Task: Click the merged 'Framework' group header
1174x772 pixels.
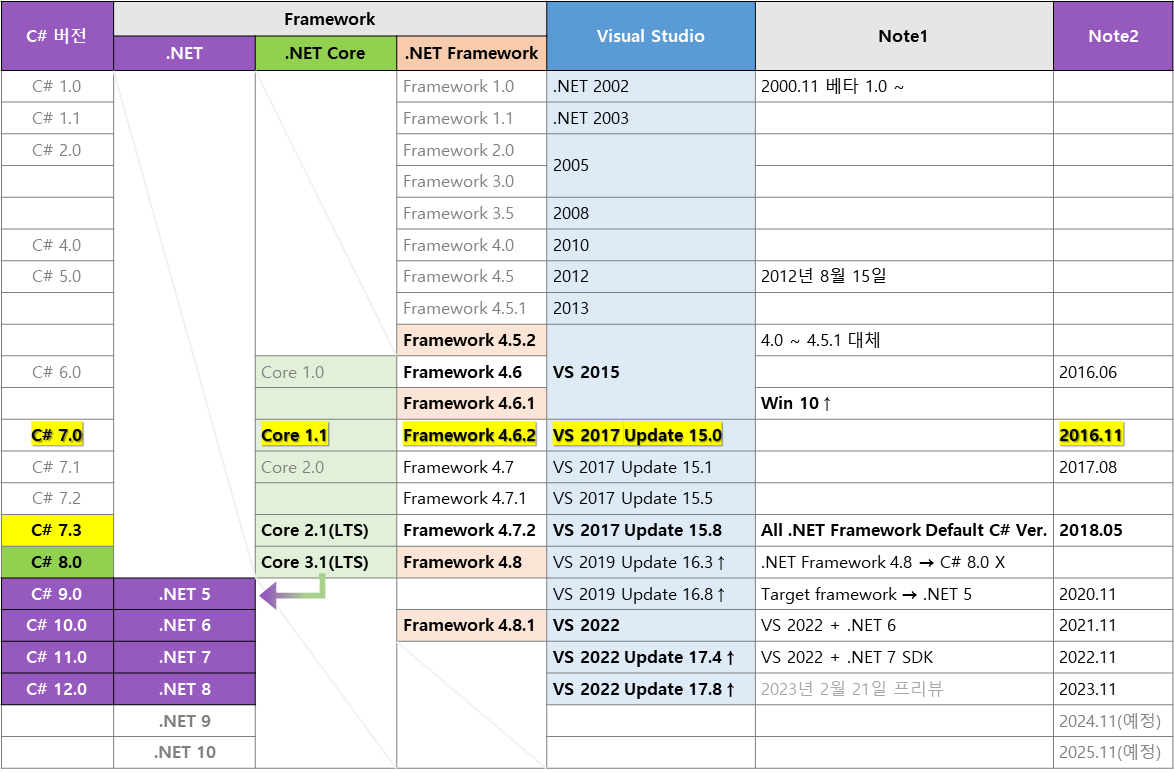Action: [329, 19]
